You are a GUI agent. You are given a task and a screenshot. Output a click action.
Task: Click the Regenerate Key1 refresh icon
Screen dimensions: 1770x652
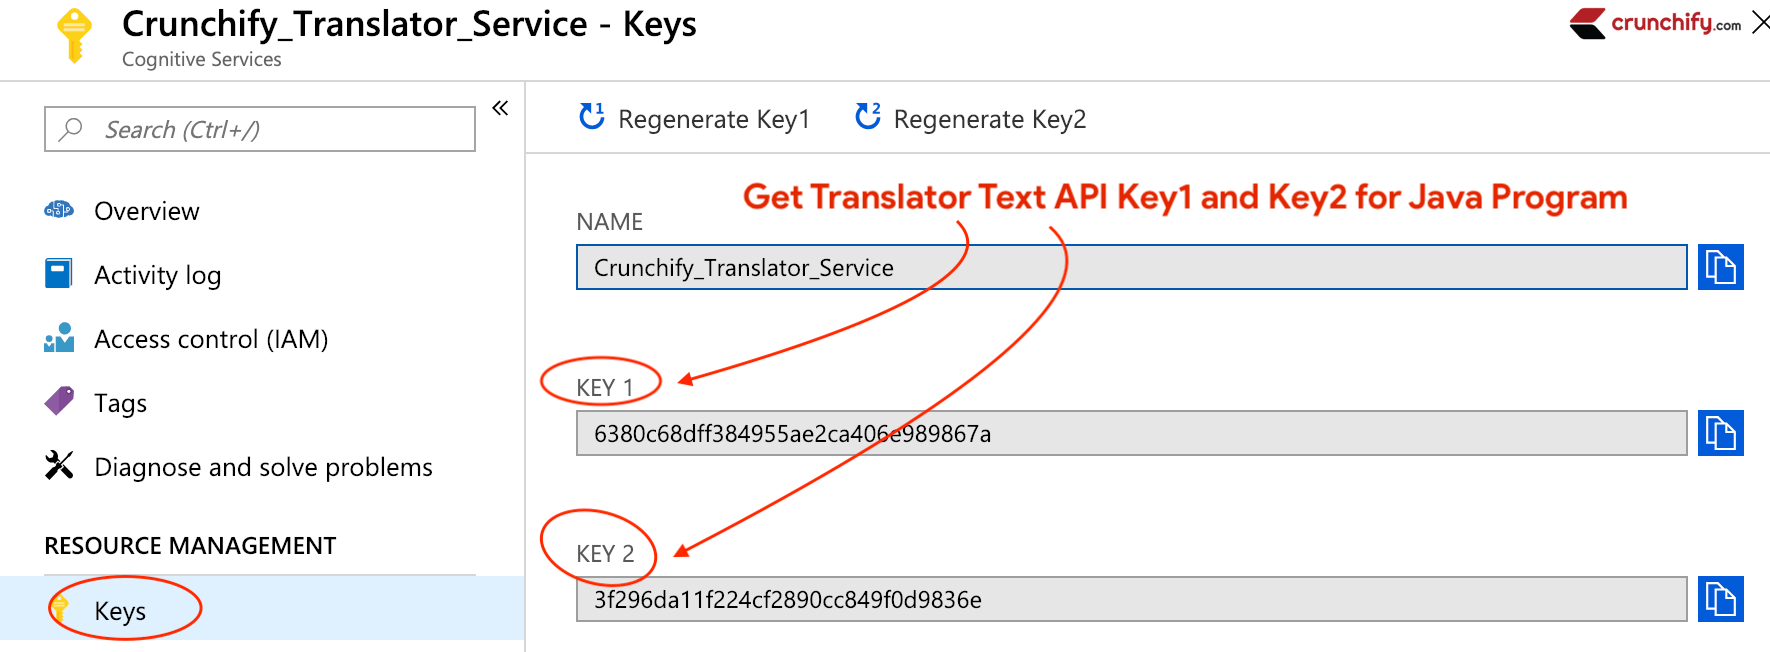click(x=592, y=115)
